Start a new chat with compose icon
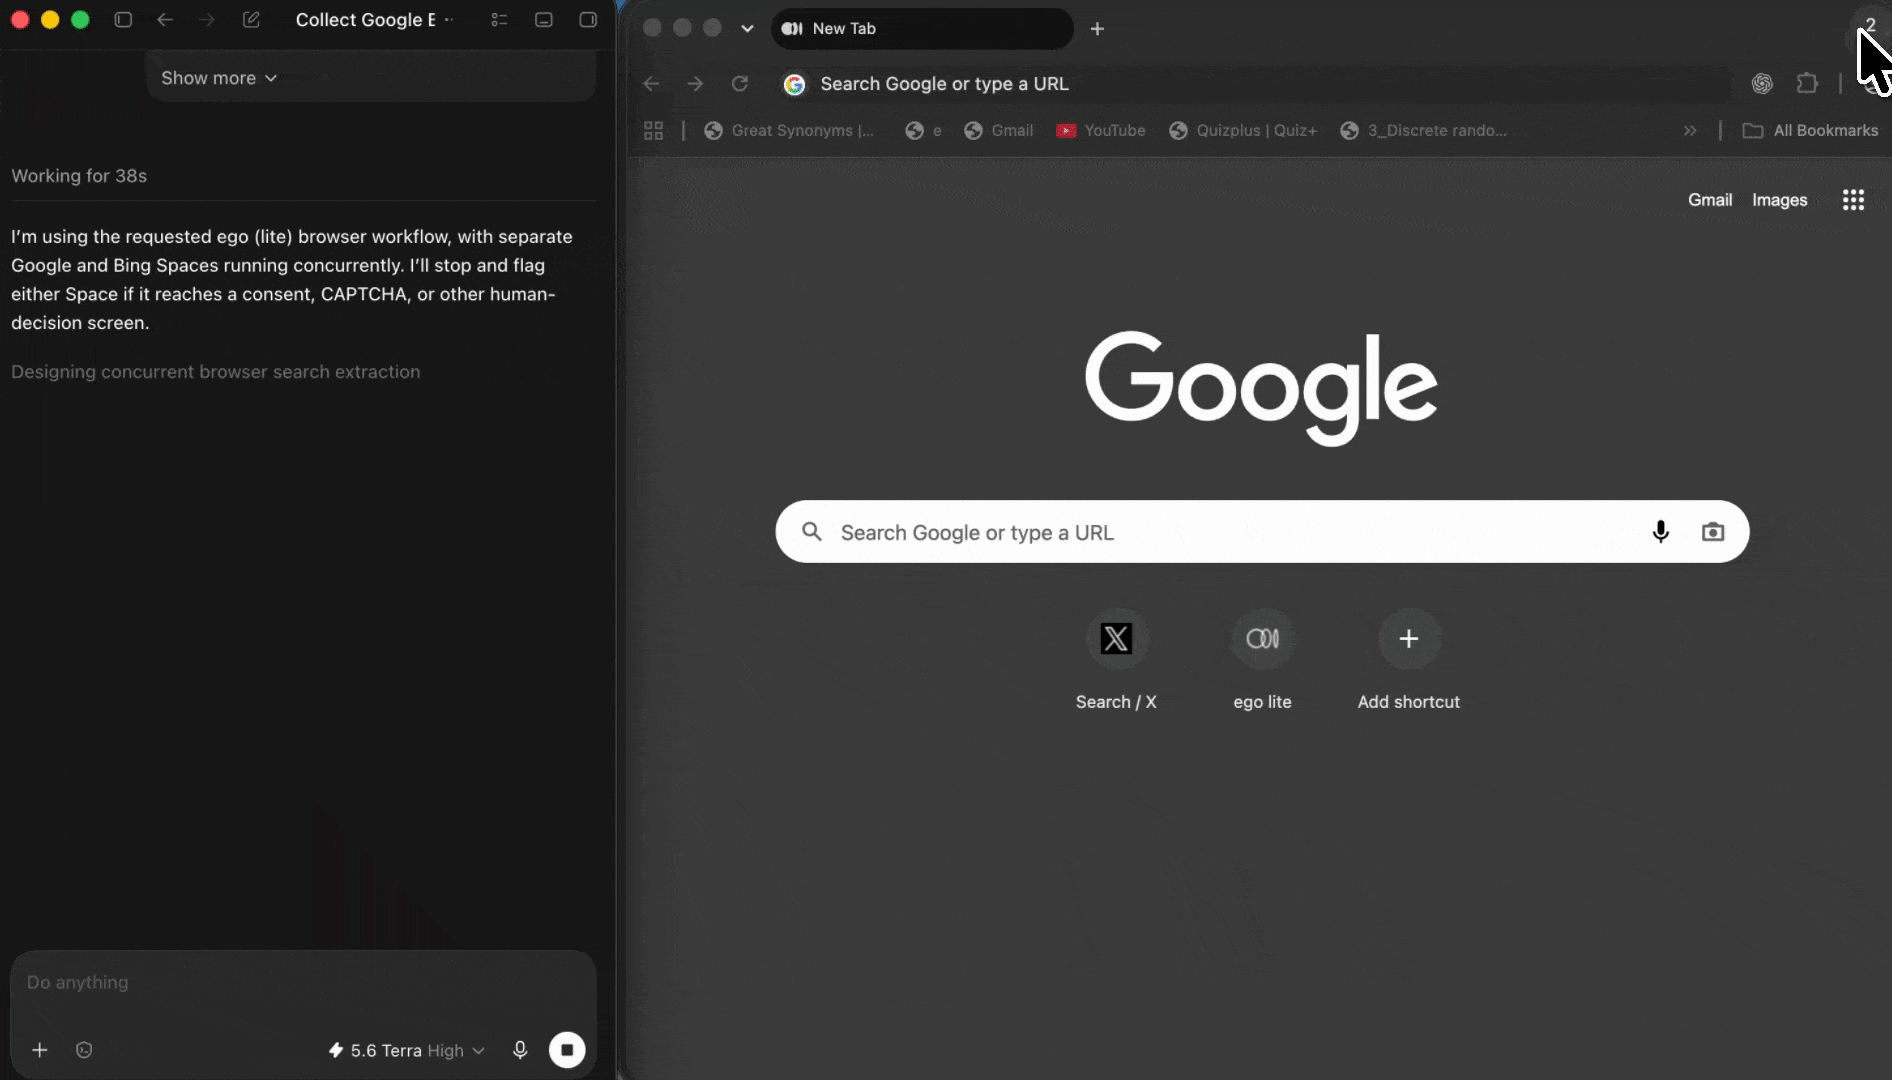The height and width of the screenshot is (1080, 1892). point(251,20)
